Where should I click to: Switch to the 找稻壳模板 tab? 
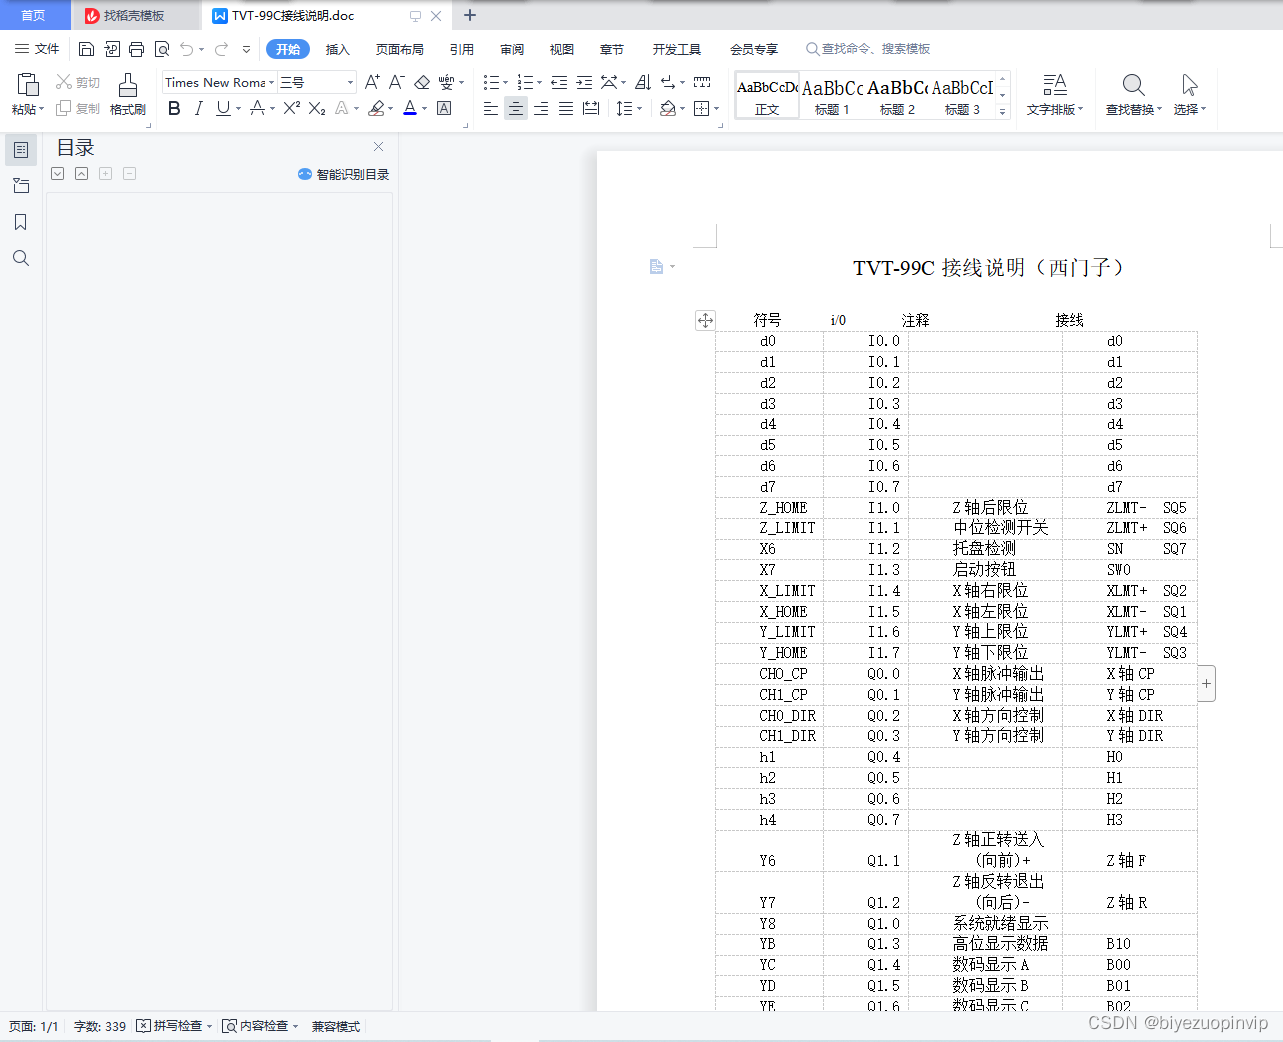point(135,15)
